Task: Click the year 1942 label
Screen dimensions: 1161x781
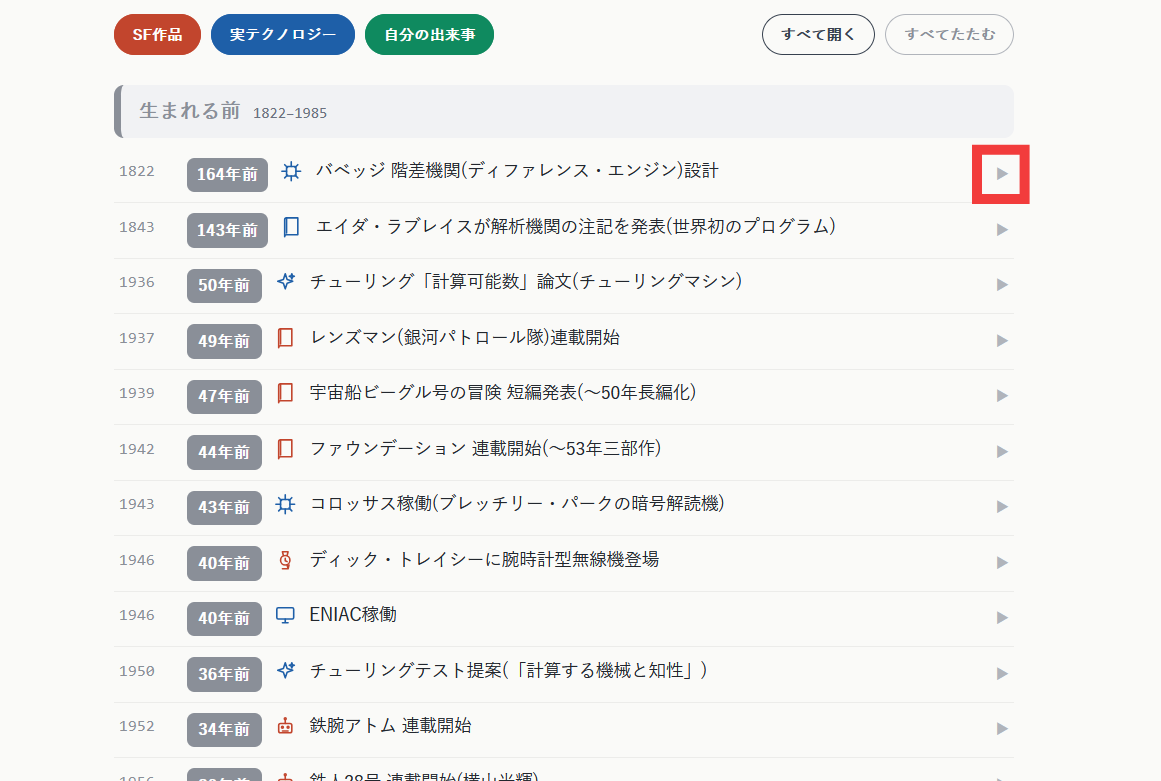Action: 137,449
